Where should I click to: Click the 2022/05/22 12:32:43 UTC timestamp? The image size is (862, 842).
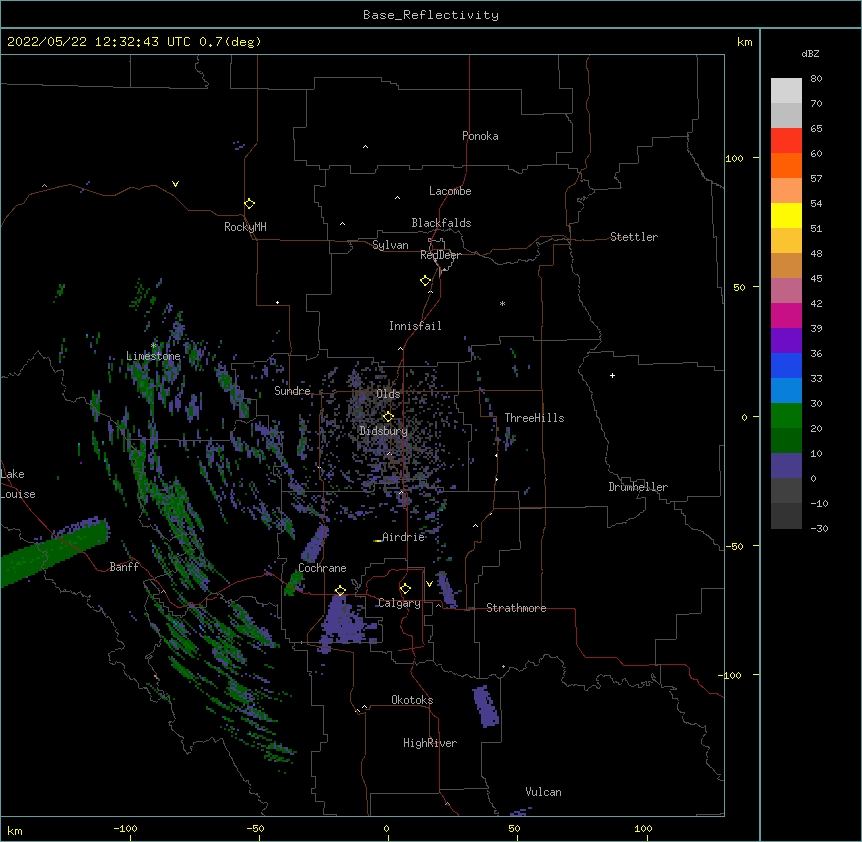[x=98, y=42]
